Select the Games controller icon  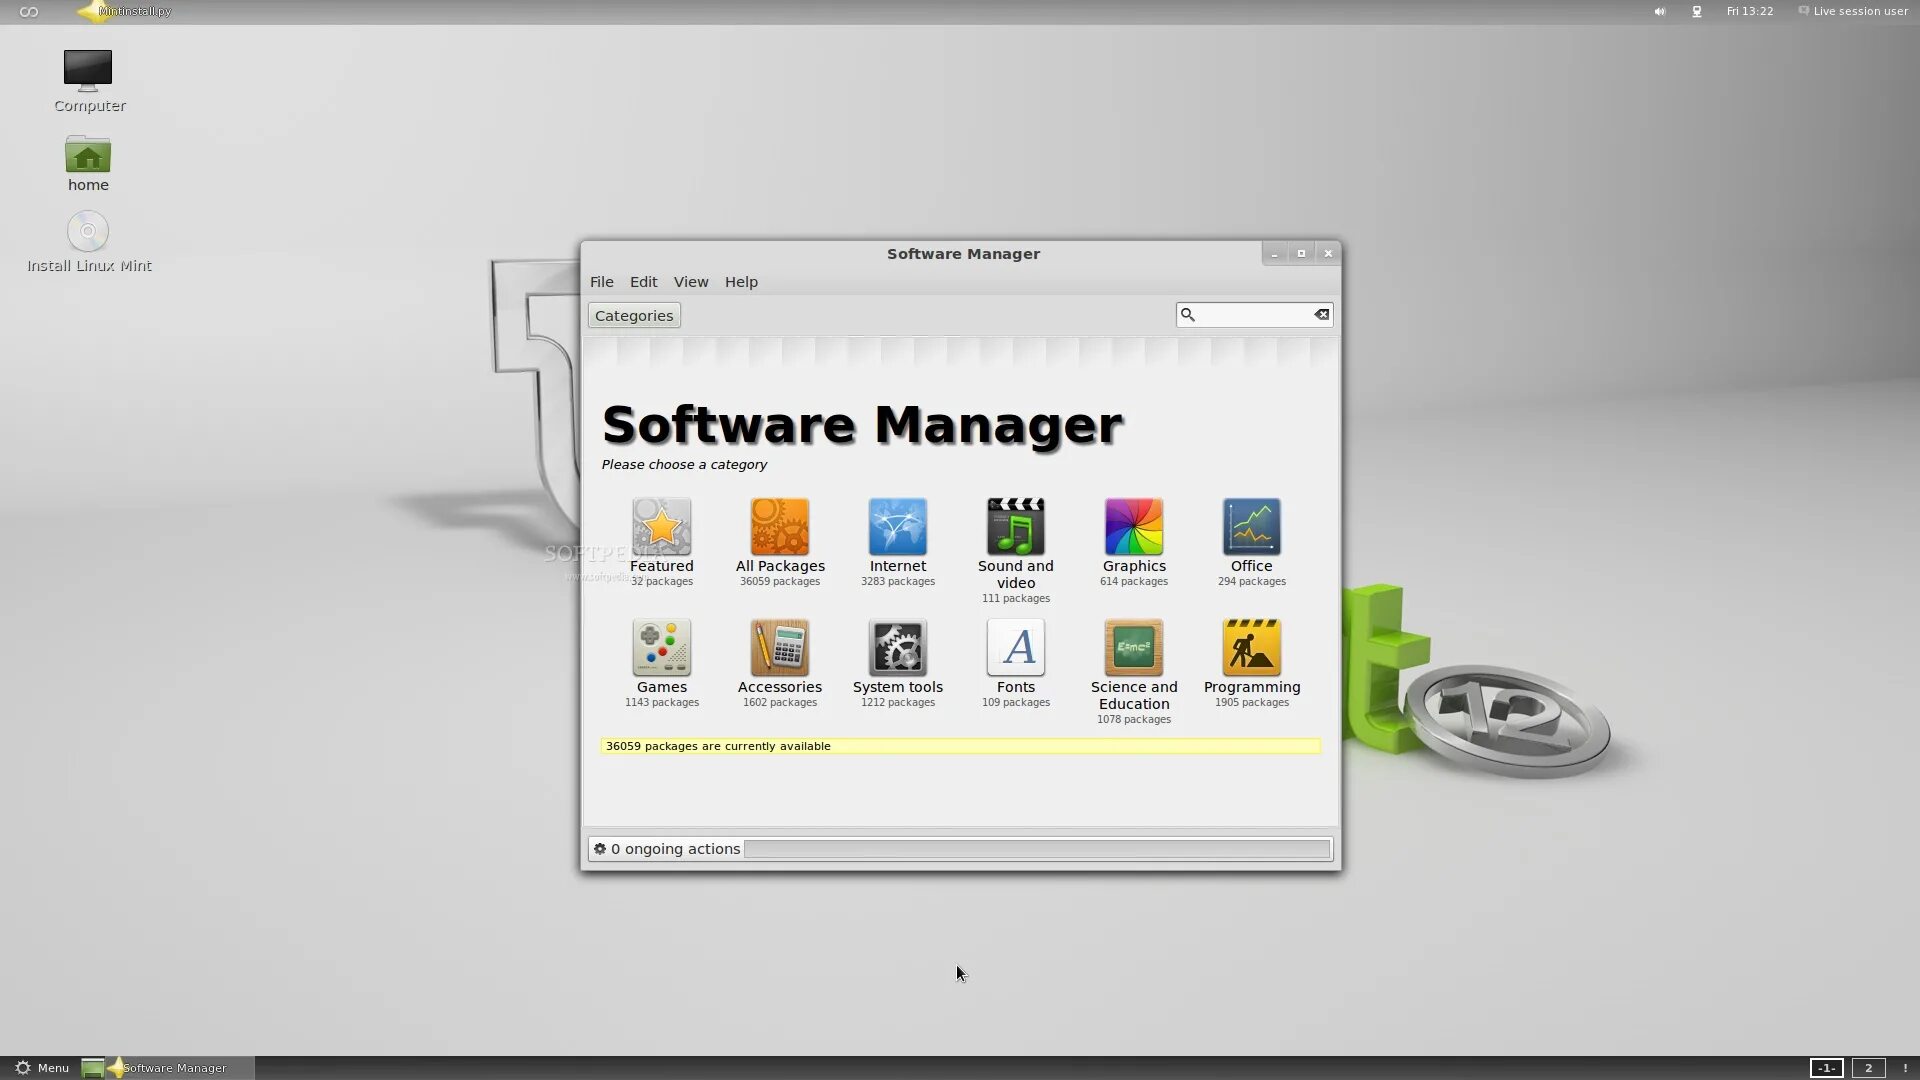tap(661, 647)
